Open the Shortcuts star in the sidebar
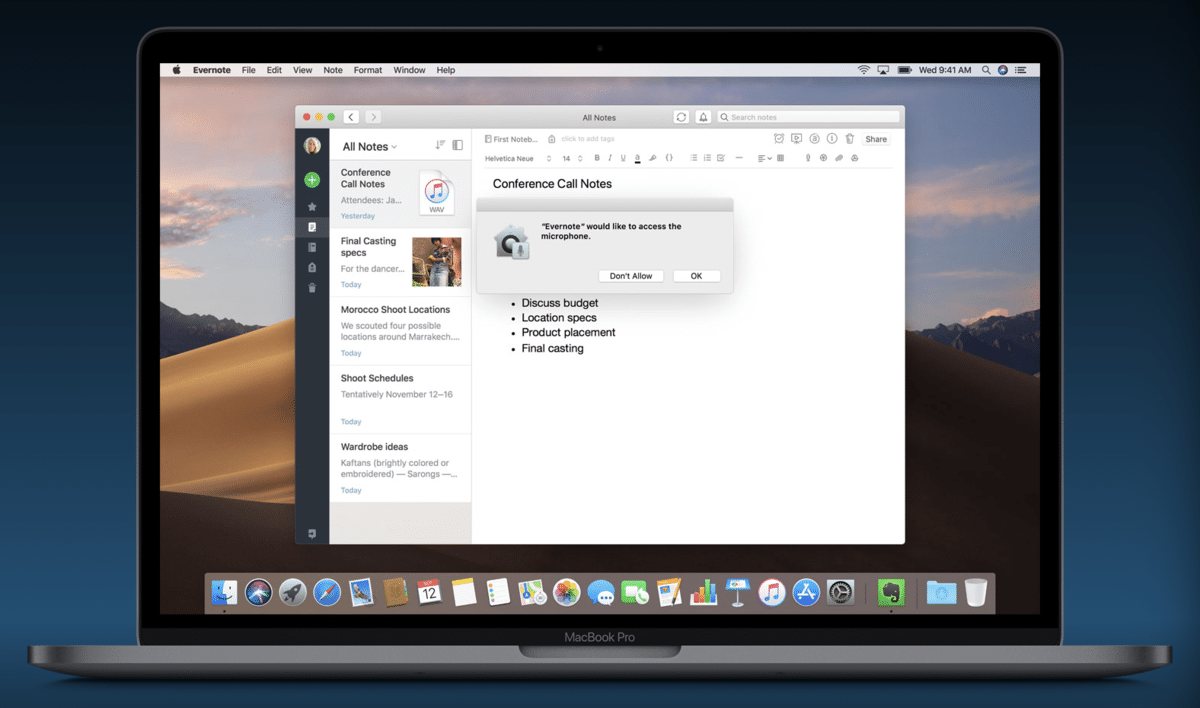This screenshot has width=1200, height=708. [x=312, y=207]
